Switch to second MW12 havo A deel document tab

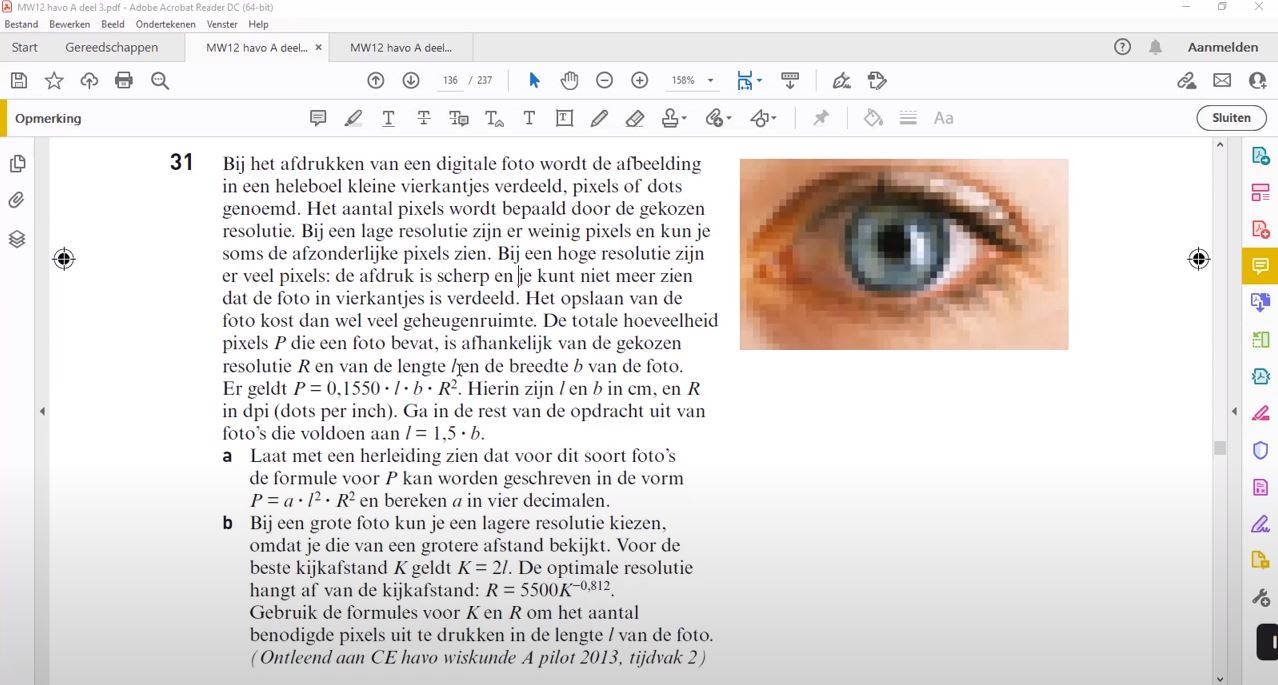pos(401,47)
